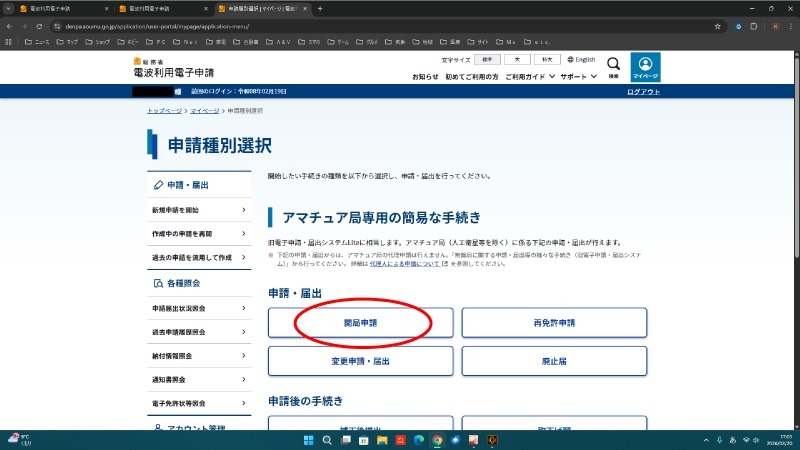Viewport: 800px width, 450px height.
Task: Click the 再免許申請 button
Action: pos(554,323)
